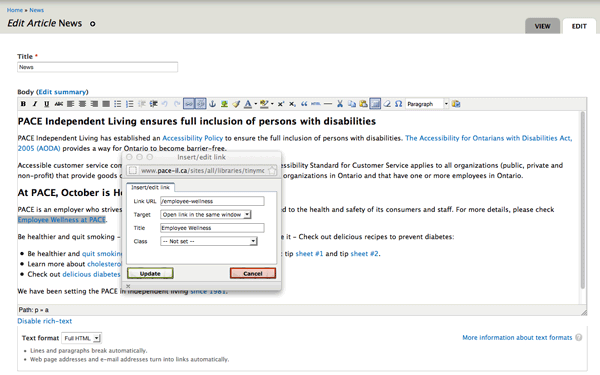Open the Target dropdown in the link dialog

coord(205,214)
